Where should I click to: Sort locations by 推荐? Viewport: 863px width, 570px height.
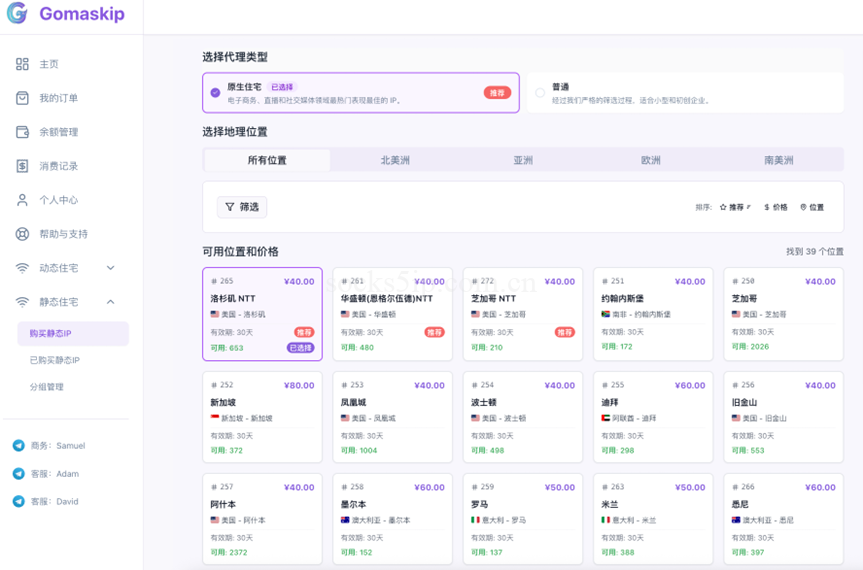pyautogui.click(x=735, y=207)
